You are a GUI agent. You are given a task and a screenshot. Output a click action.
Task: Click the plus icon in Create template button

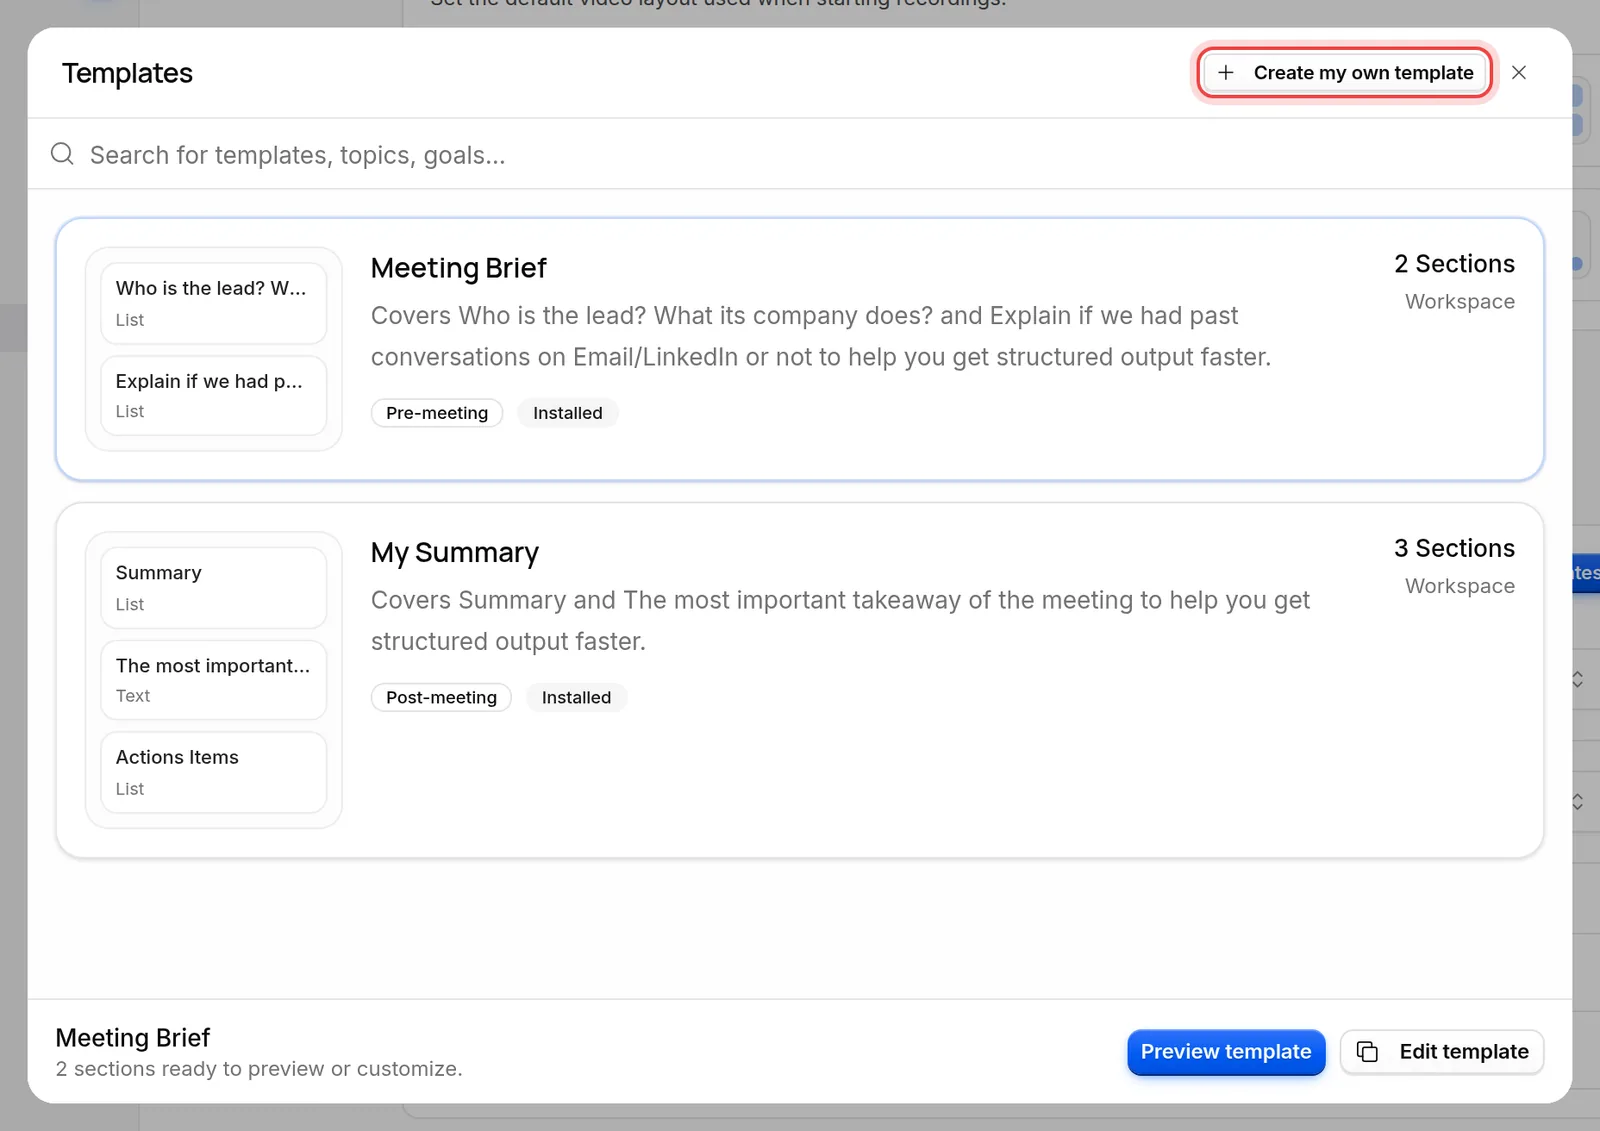coord(1226,73)
